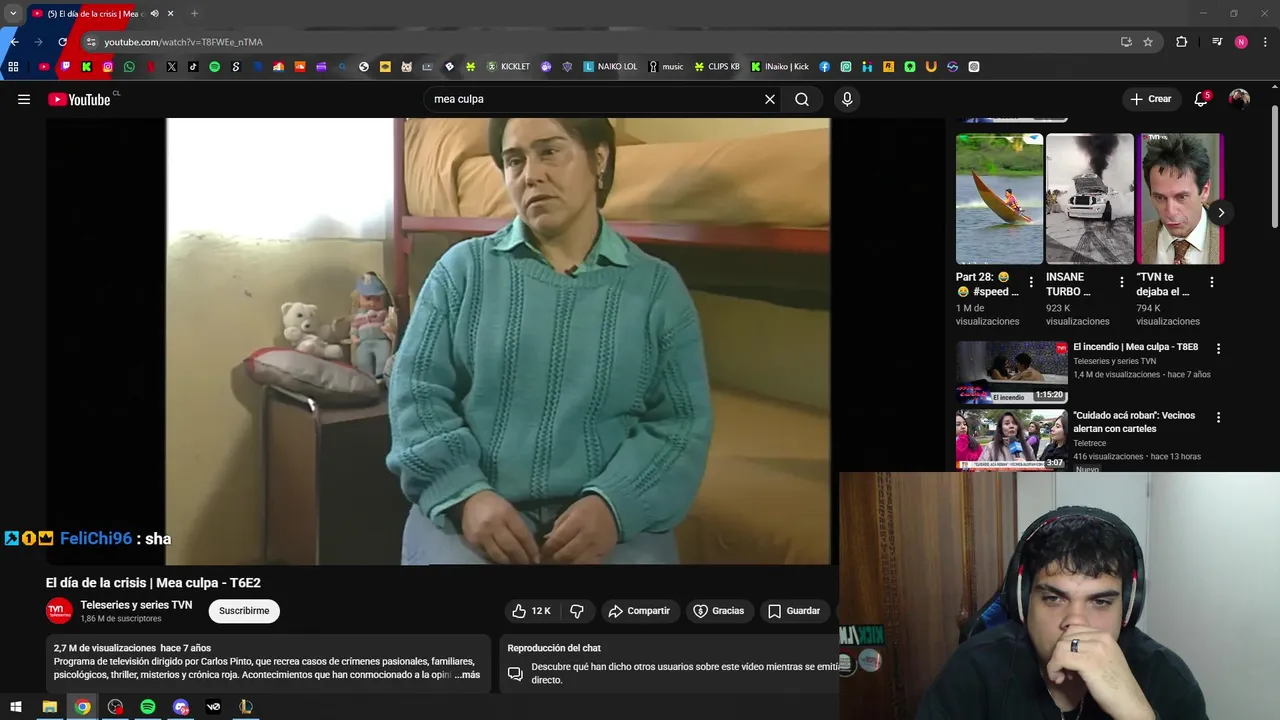The image size is (1280, 720).
Task: Open options for Cuidado acá roban video
Action: (1218, 417)
